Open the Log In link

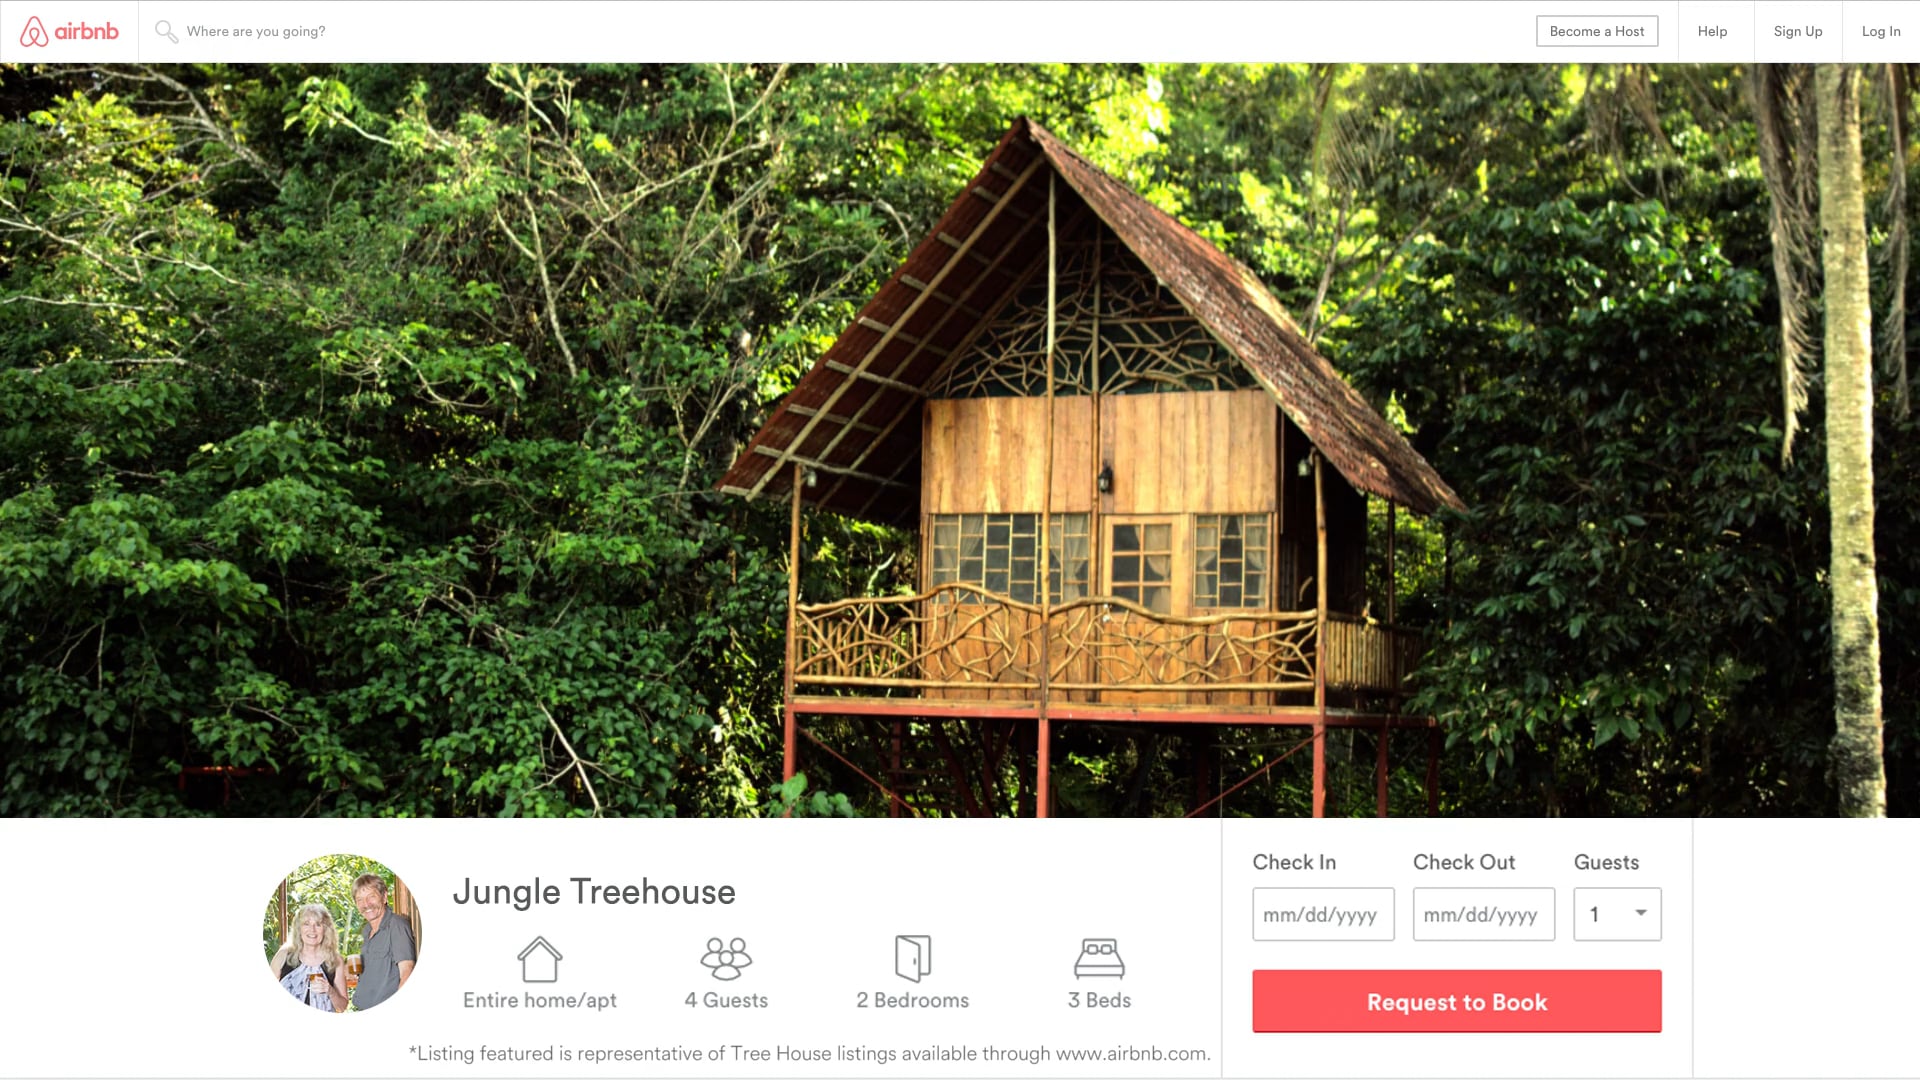(1881, 31)
